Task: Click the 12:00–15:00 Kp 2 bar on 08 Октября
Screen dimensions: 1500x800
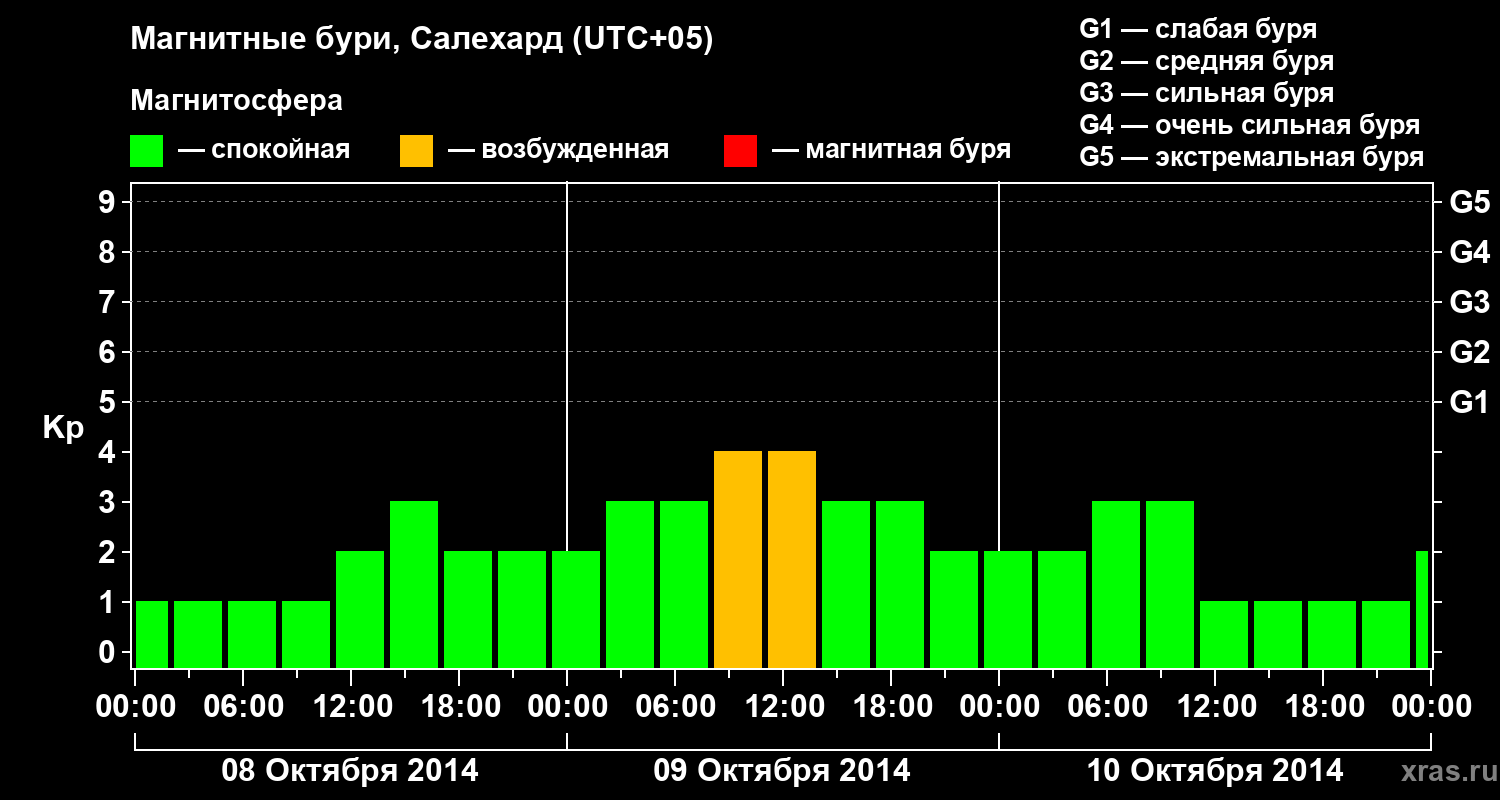Action: [x=360, y=610]
